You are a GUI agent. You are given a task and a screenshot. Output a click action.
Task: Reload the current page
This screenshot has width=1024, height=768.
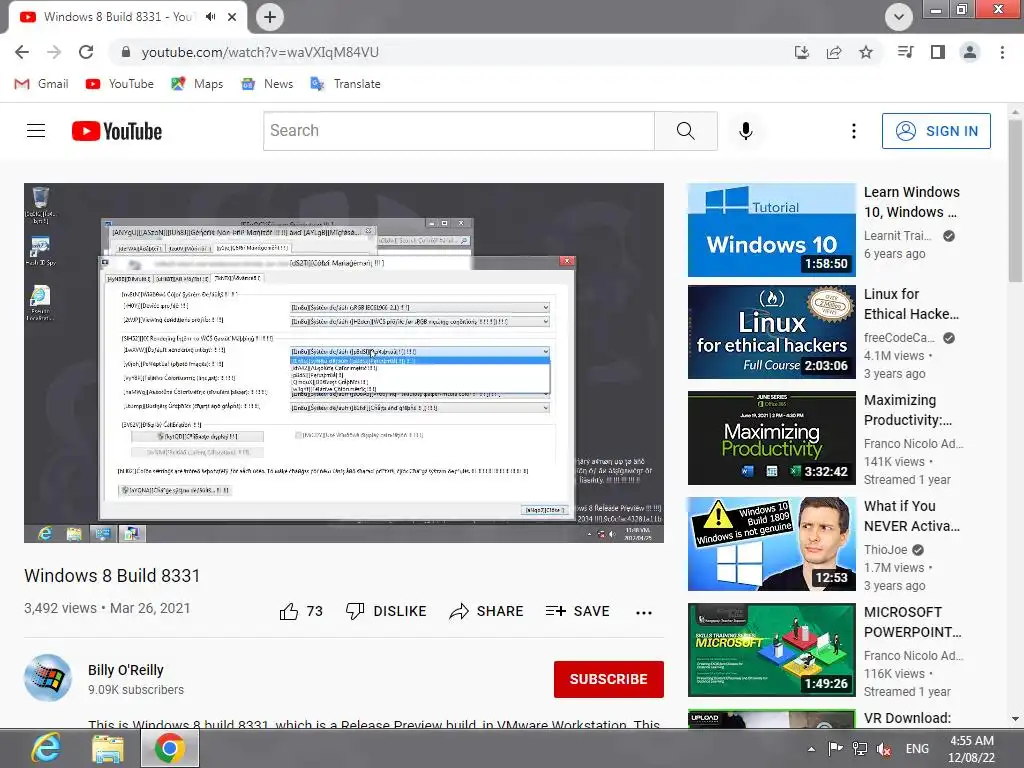(x=86, y=52)
